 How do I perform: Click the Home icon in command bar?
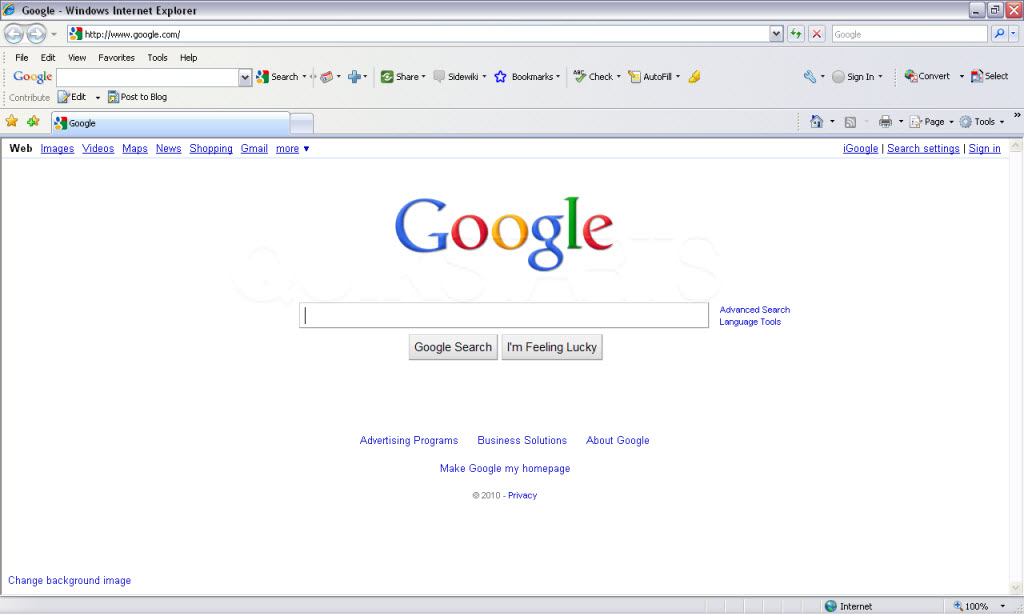click(816, 121)
